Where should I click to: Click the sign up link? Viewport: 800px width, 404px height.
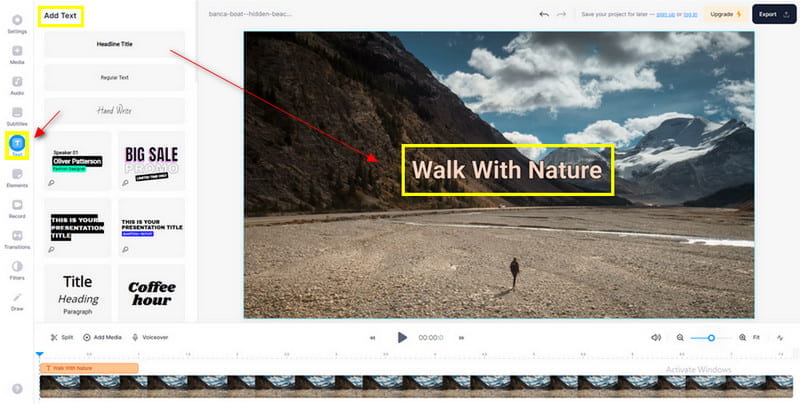point(665,14)
